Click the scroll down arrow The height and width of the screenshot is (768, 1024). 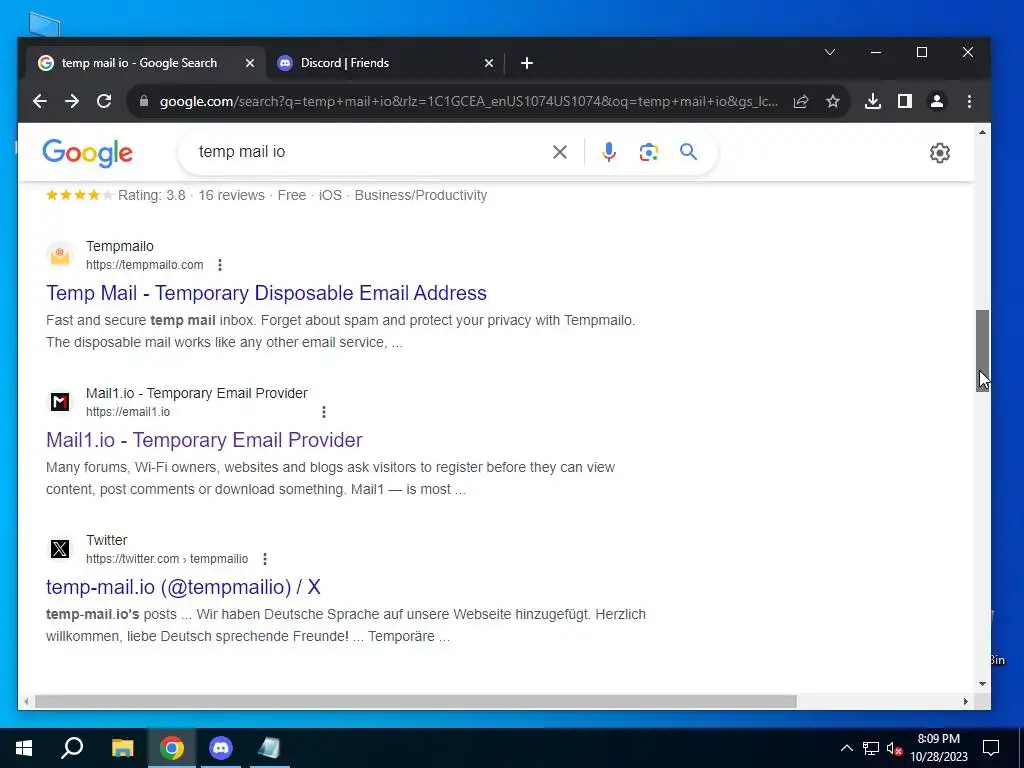(983, 684)
